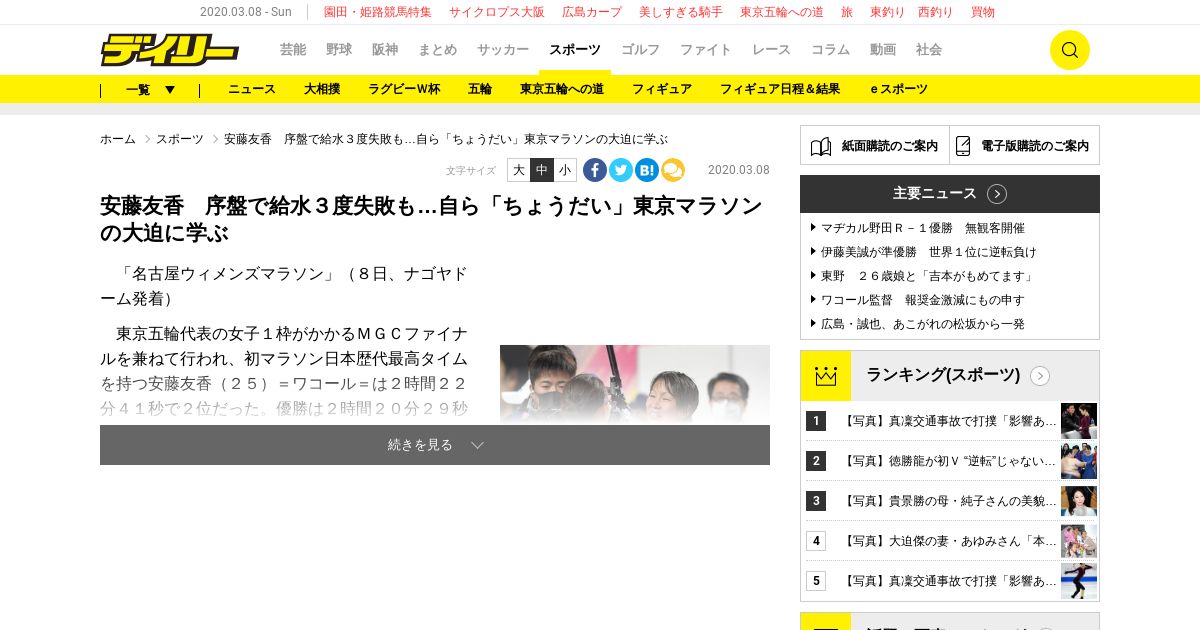Open the 買物 top link
This screenshot has height=630, width=1200.
click(x=983, y=12)
